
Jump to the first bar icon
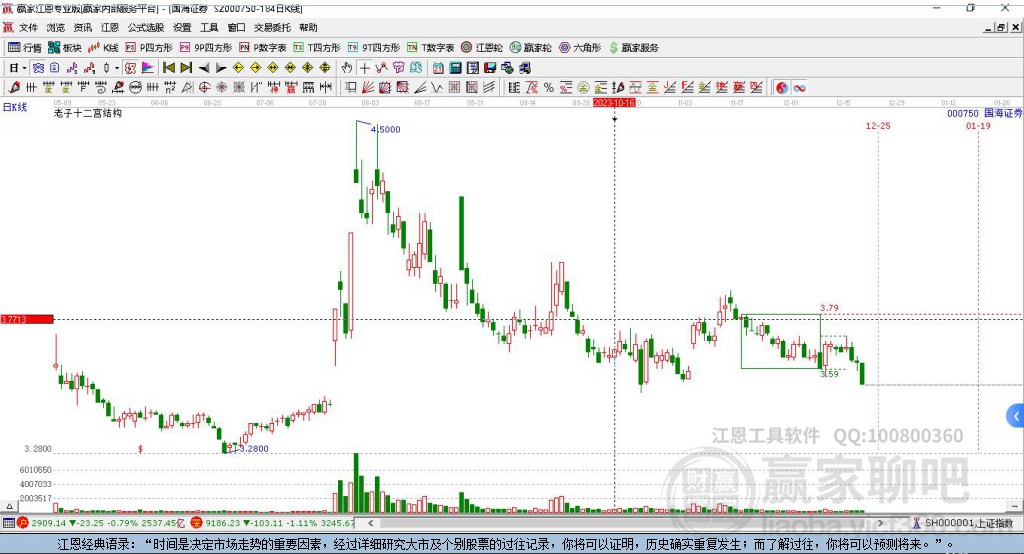[x=168, y=68]
